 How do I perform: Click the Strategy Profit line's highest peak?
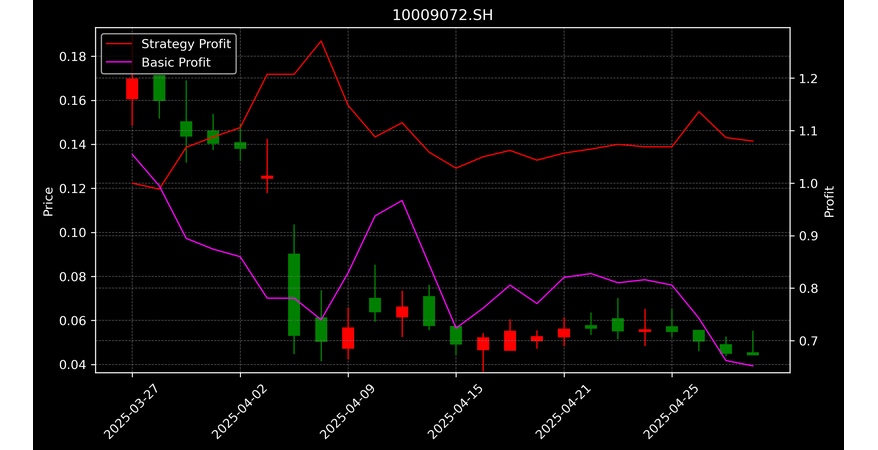[321, 41]
